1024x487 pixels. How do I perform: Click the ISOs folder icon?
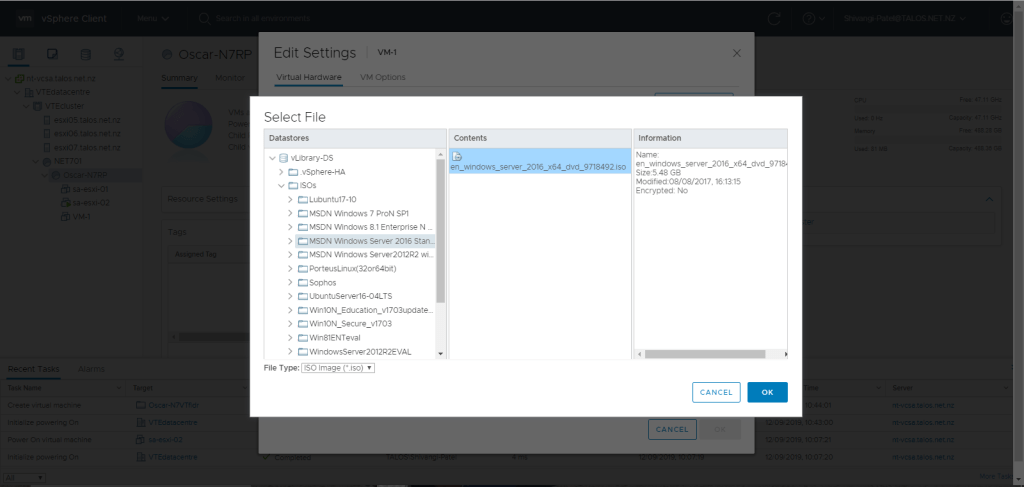tap(293, 185)
